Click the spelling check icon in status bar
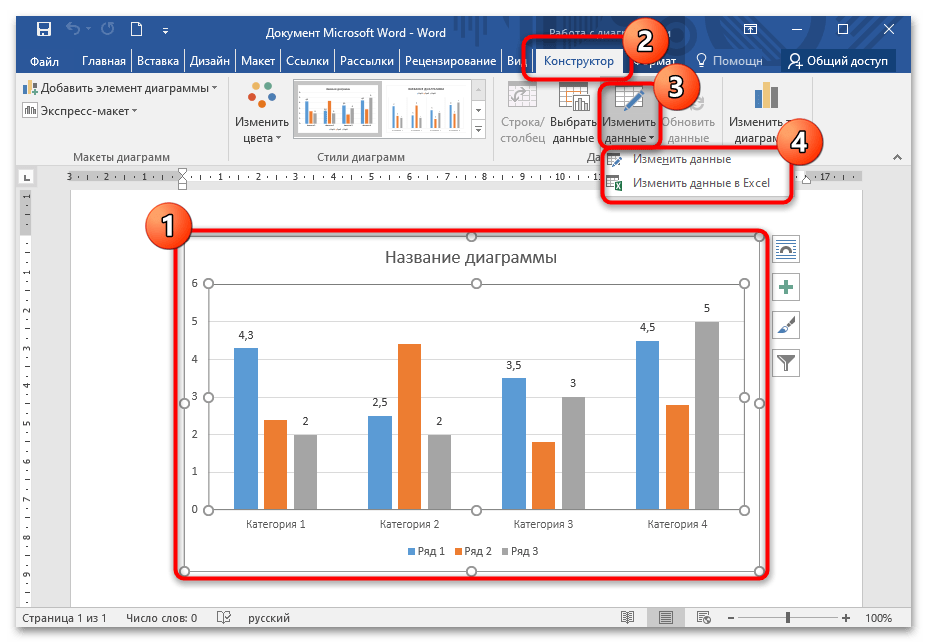The width and height of the screenshot is (927, 643). (223, 618)
